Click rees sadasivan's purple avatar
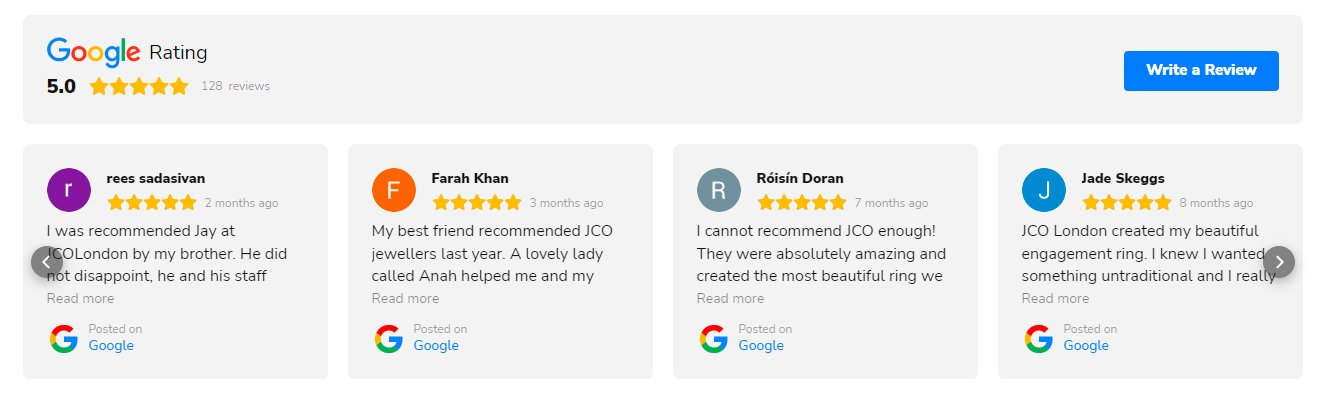The height and width of the screenshot is (396, 1330). point(68,190)
